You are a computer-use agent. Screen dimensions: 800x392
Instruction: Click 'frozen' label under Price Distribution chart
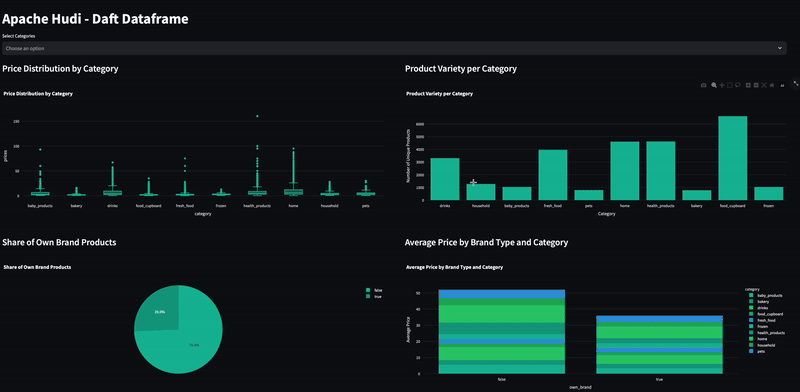pos(221,206)
